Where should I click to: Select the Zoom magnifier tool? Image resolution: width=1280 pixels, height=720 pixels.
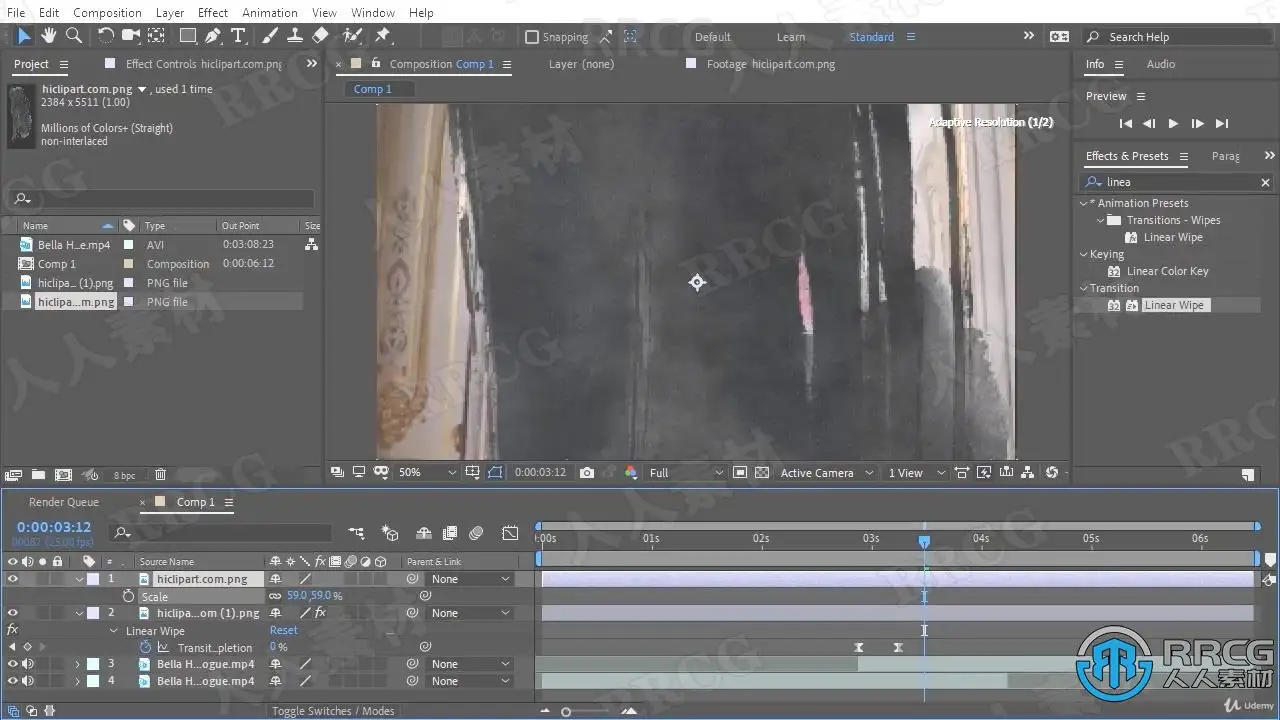click(73, 36)
